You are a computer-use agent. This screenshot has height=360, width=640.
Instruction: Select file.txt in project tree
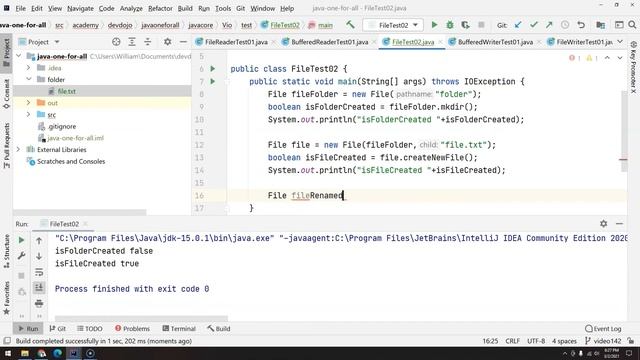tap(67, 91)
